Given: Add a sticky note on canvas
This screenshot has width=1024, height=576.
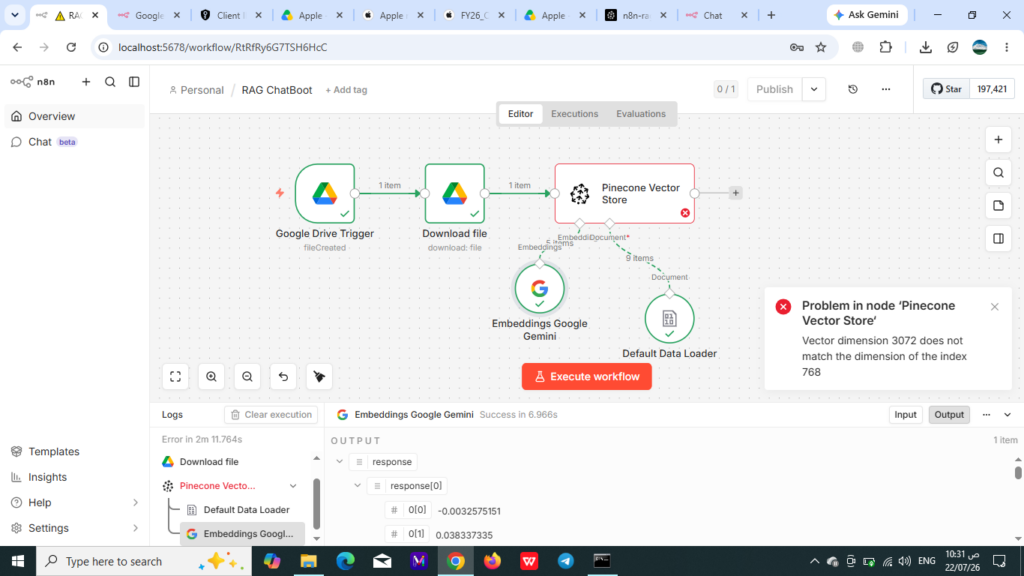Looking at the screenshot, I should (x=998, y=206).
